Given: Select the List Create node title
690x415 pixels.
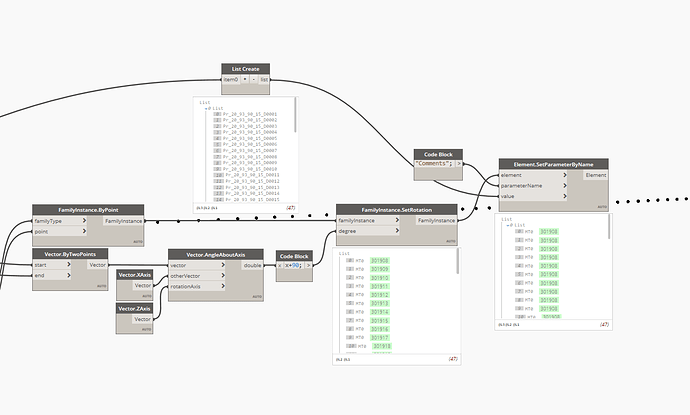Looking at the screenshot, I should click(246, 69).
